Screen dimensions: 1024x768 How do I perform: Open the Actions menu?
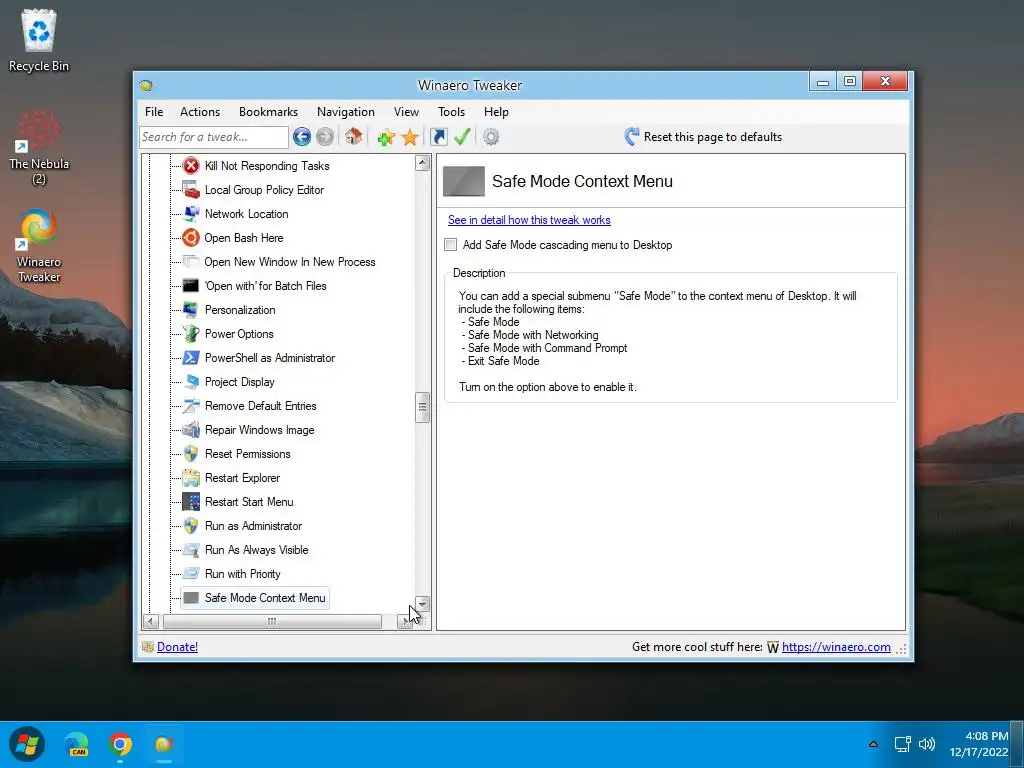(200, 112)
